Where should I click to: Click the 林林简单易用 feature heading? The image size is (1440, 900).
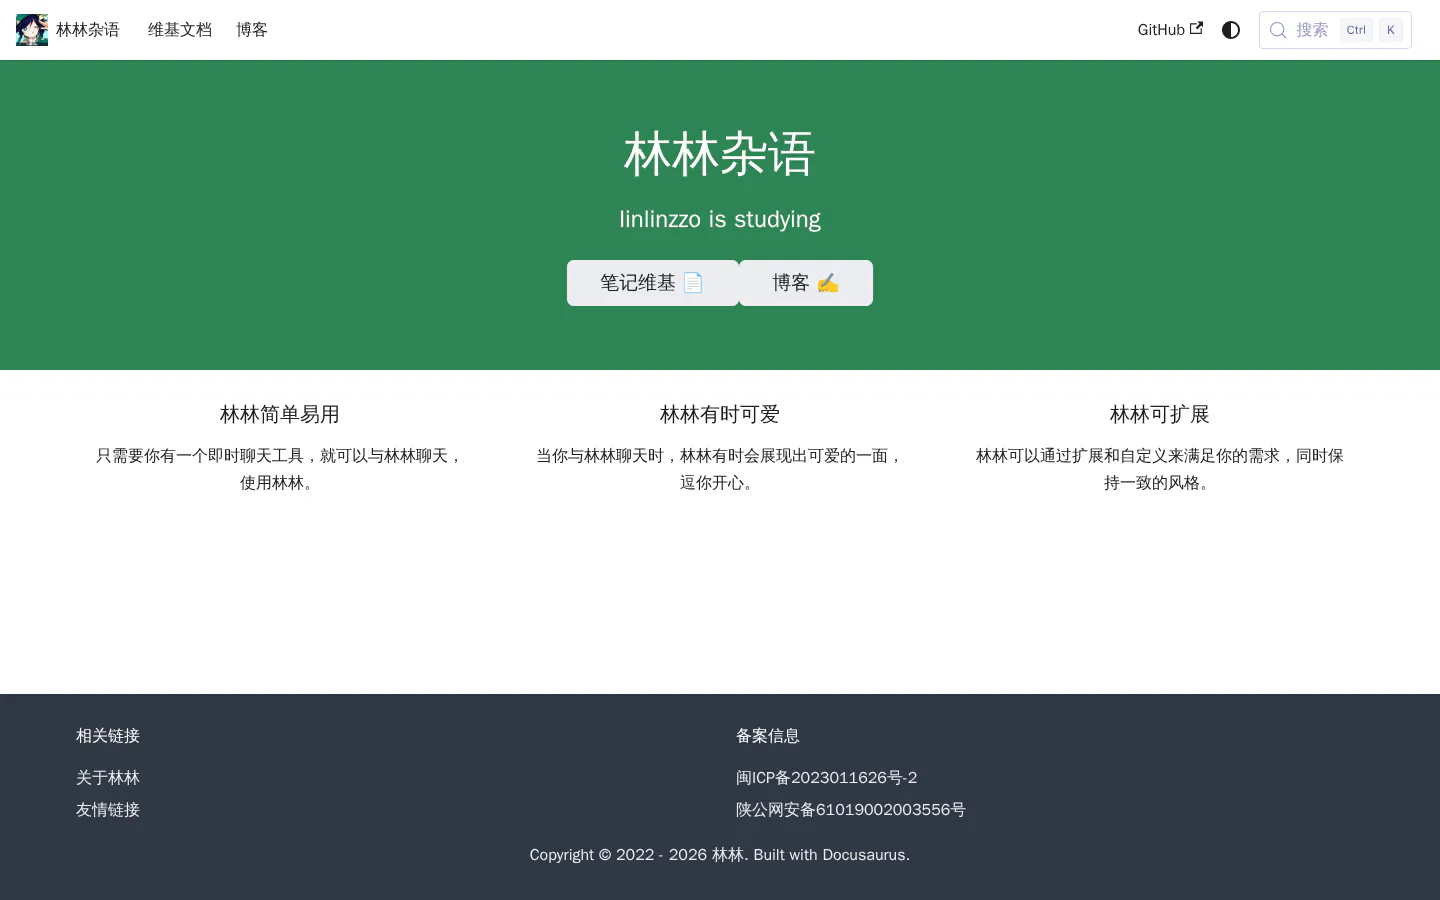click(x=280, y=414)
